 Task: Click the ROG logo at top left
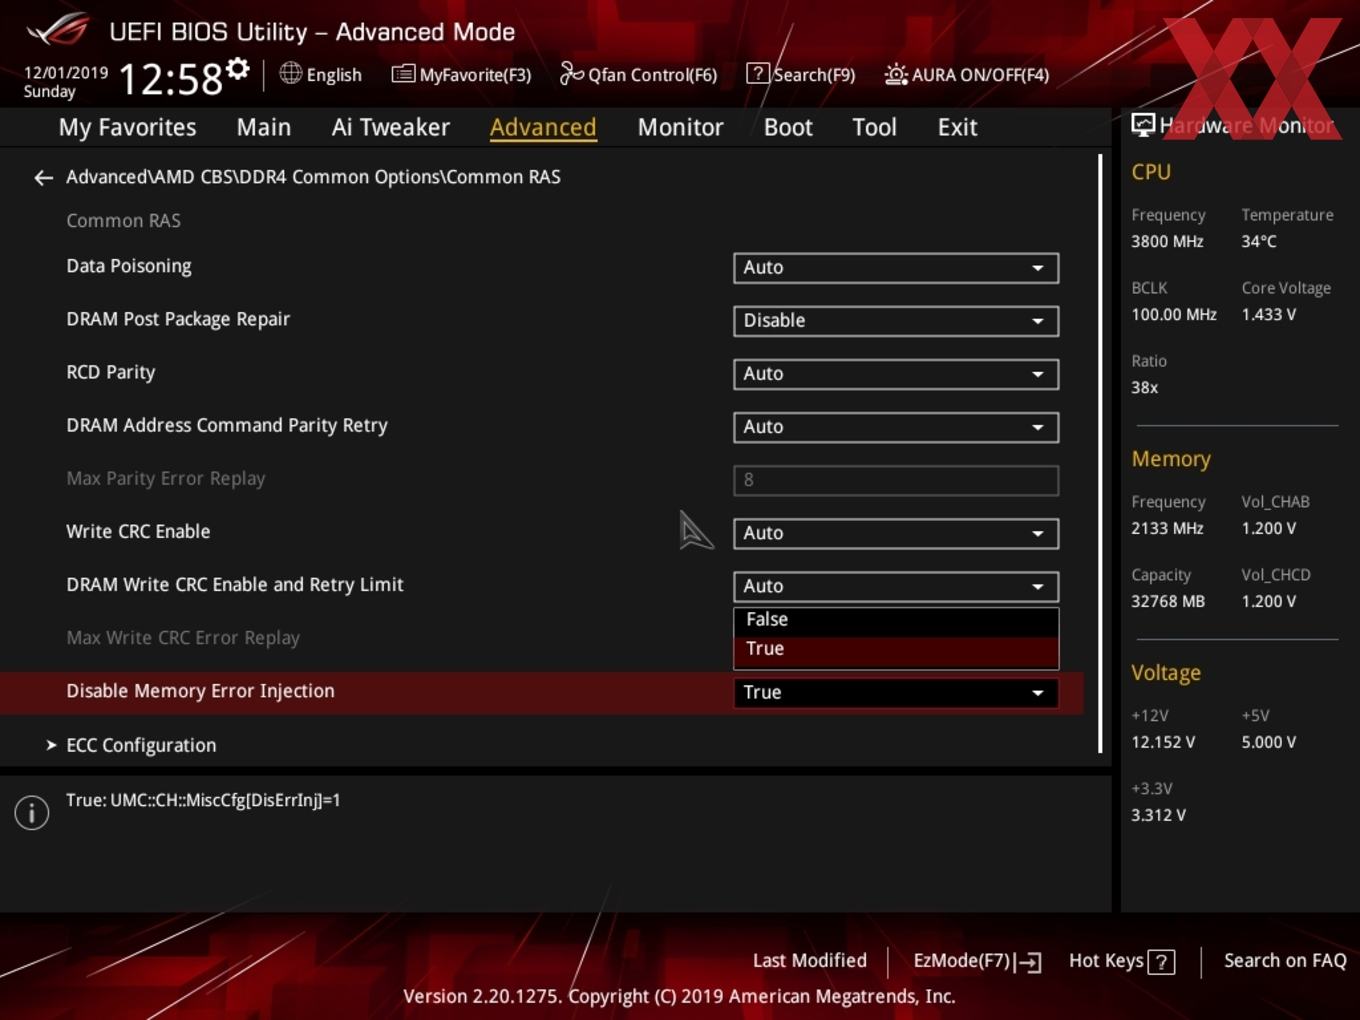click(58, 30)
